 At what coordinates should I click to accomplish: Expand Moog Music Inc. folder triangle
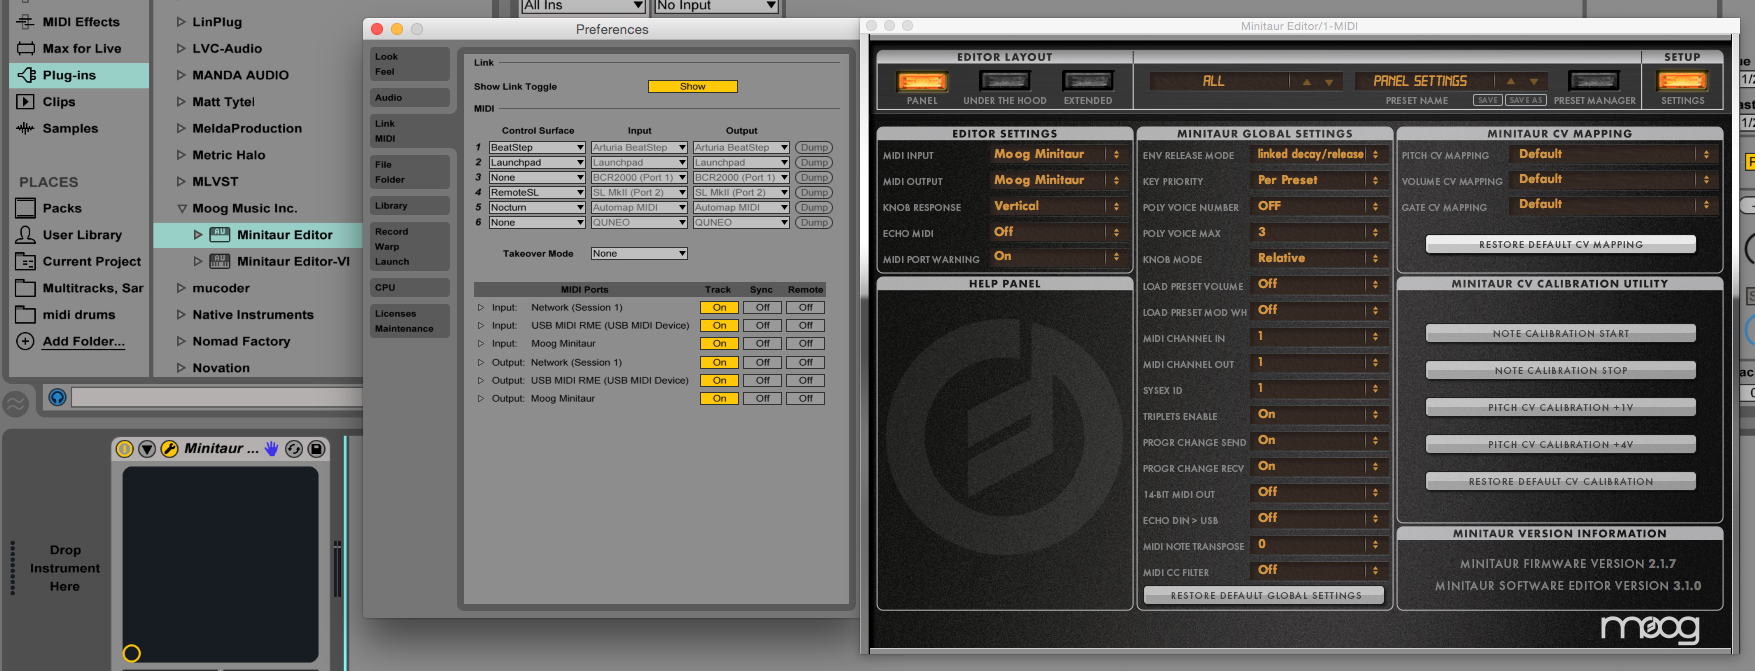[x=182, y=208]
